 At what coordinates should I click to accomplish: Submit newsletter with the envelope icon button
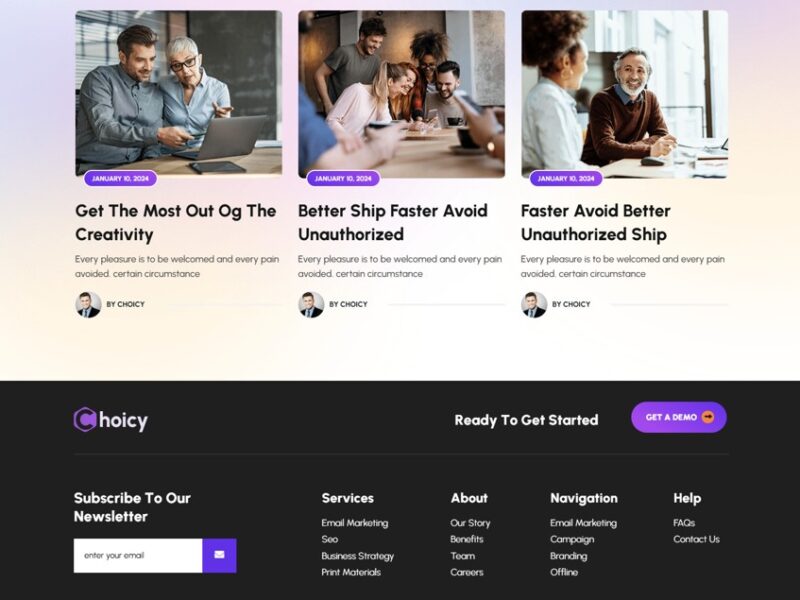point(219,555)
